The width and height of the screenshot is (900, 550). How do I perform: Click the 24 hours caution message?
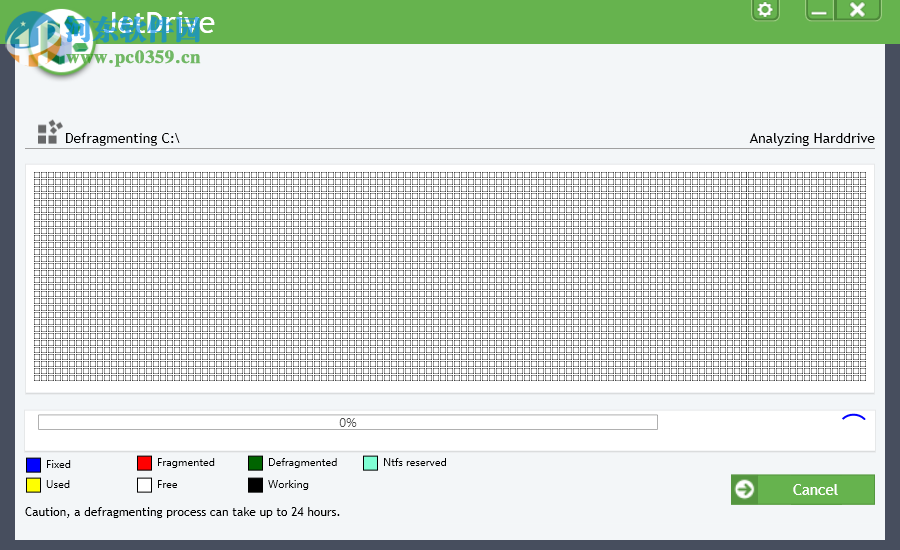click(183, 512)
